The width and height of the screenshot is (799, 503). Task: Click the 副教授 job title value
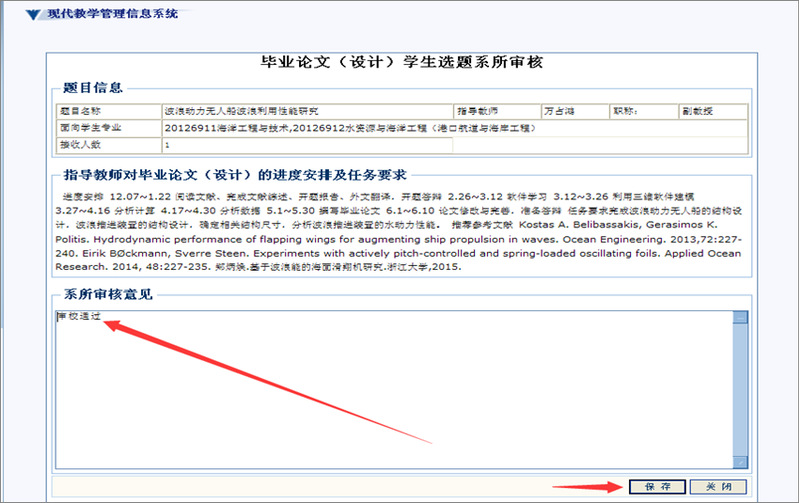697,112
